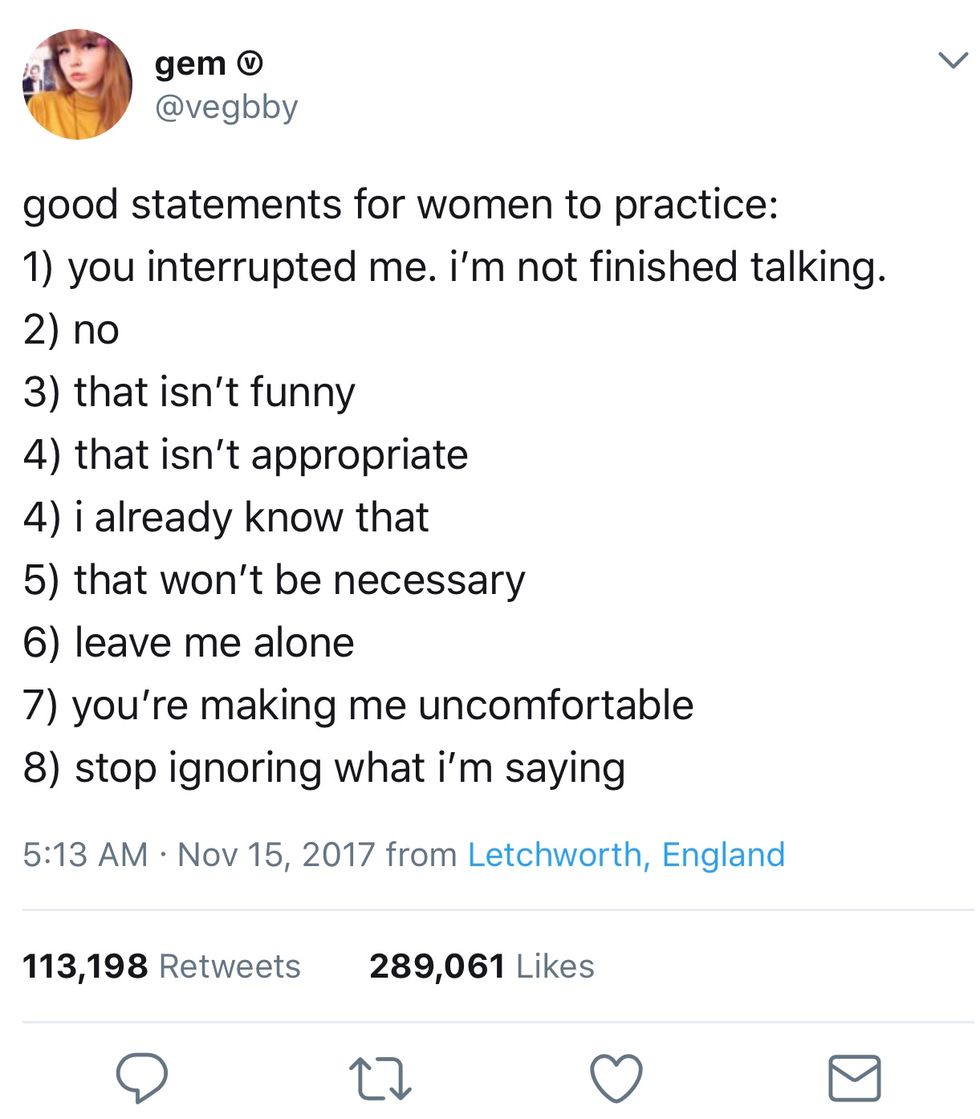980x1119 pixels.
Task: Click the "that isn't funny" line
Action: point(189,393)
